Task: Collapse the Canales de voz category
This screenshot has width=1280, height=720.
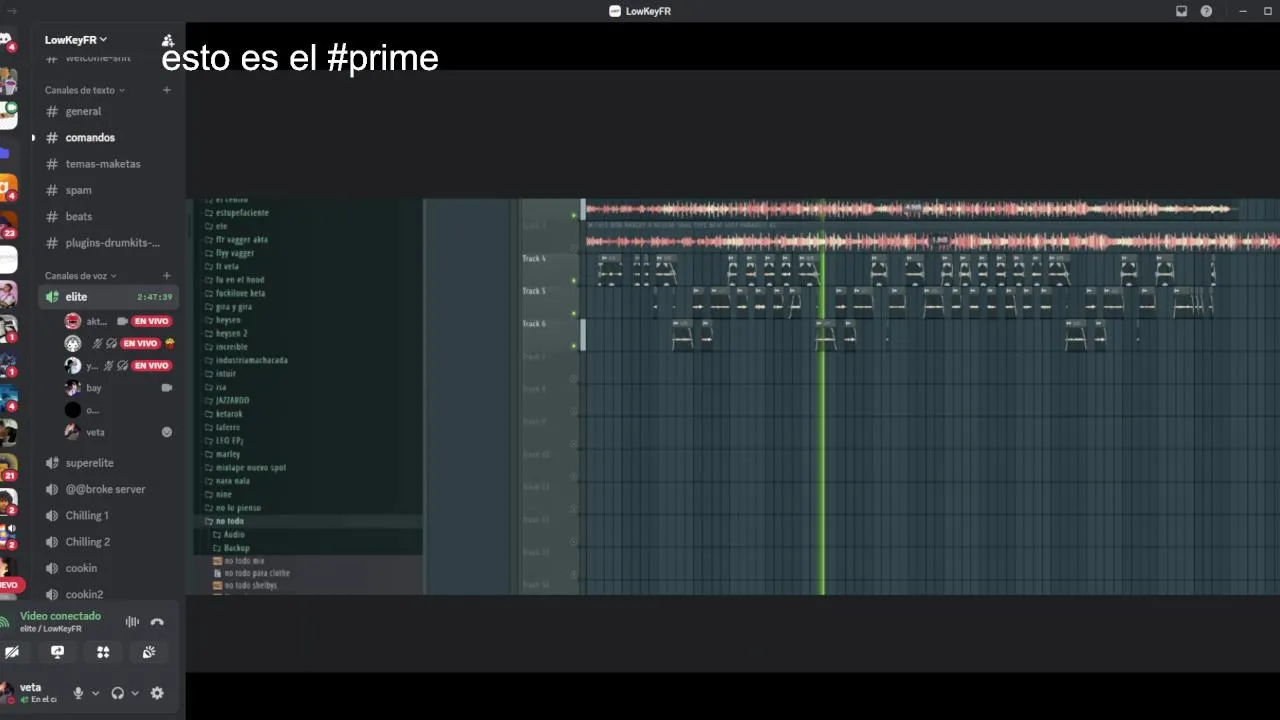Action: [x=80, y=276]
